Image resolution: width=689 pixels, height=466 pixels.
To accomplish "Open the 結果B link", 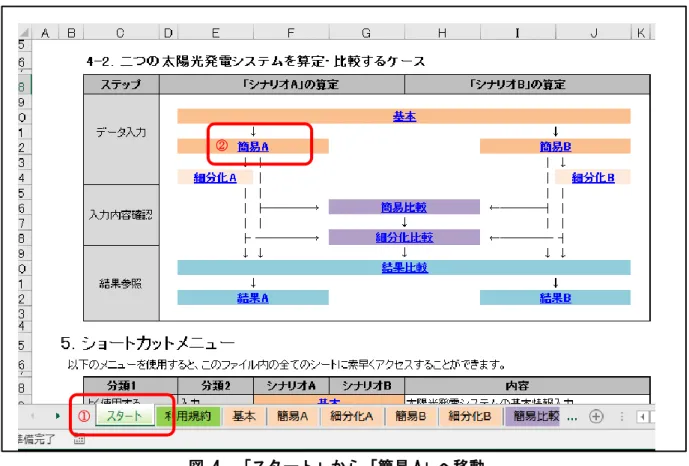I will click(x=555, y=298).
